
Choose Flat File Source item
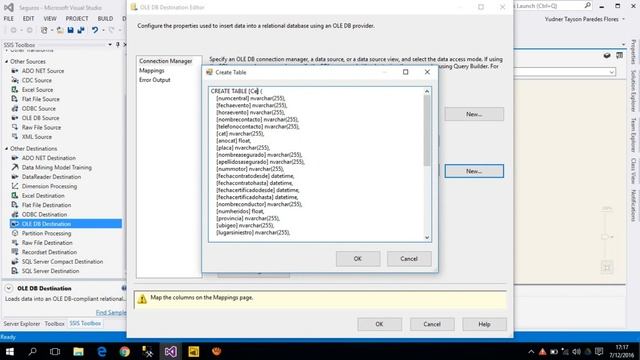tap(40, 99)
